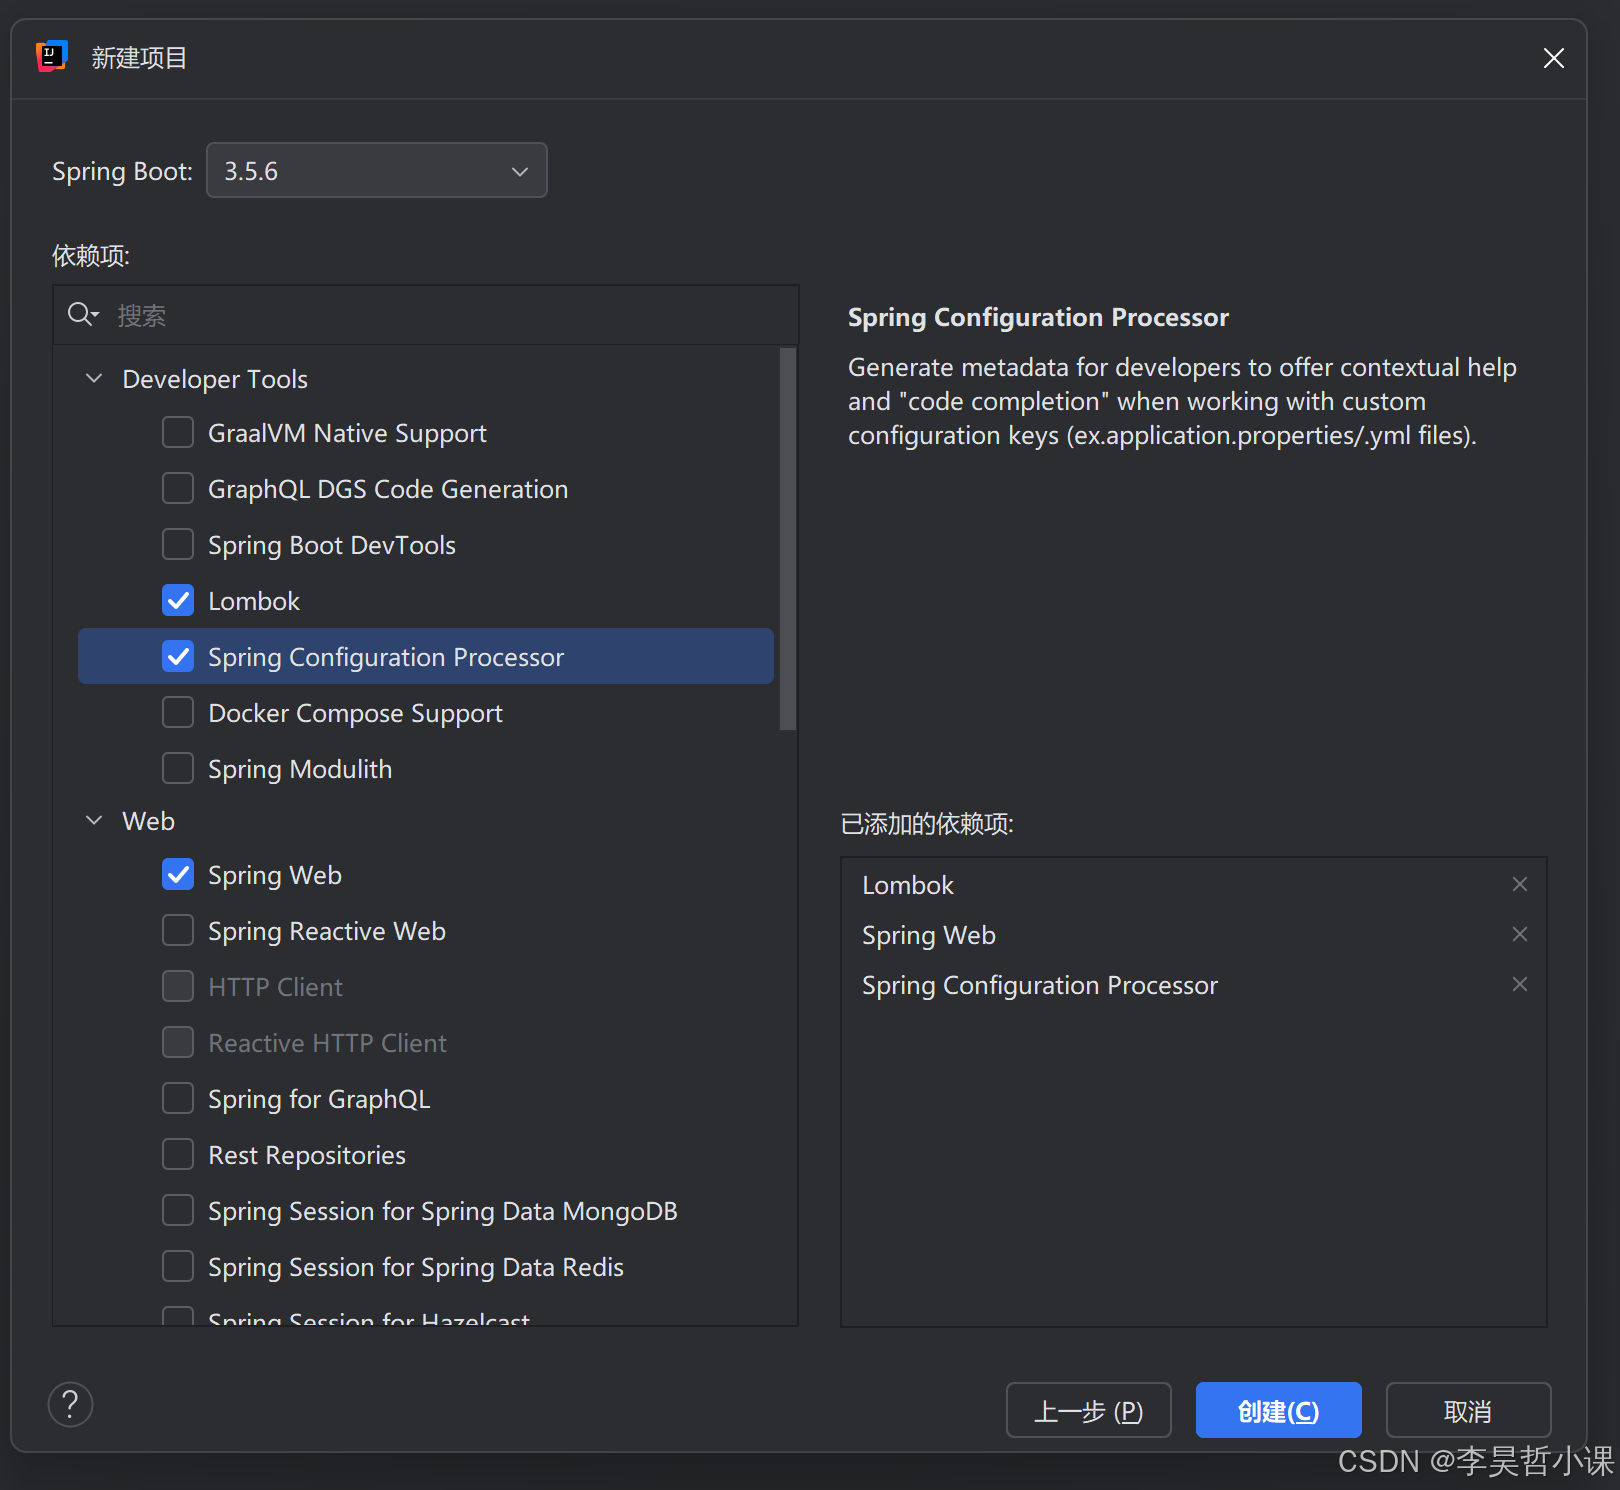Viewport: 1620px width, 1490px height.
Task: Check GraphQL DGS Code Generation
Action: click(178, 489)
